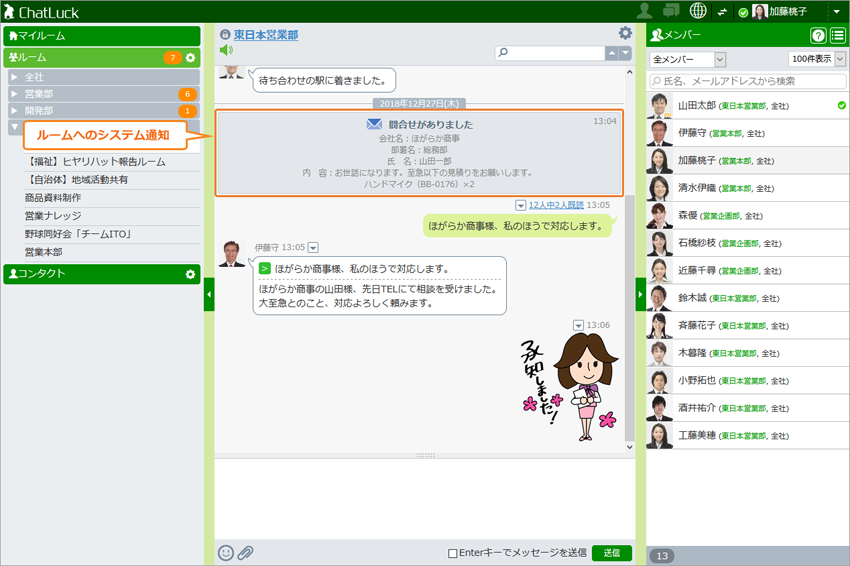Open the help question mark icon
The width and height of the screenshot is (850, 566).
(818, 36)
